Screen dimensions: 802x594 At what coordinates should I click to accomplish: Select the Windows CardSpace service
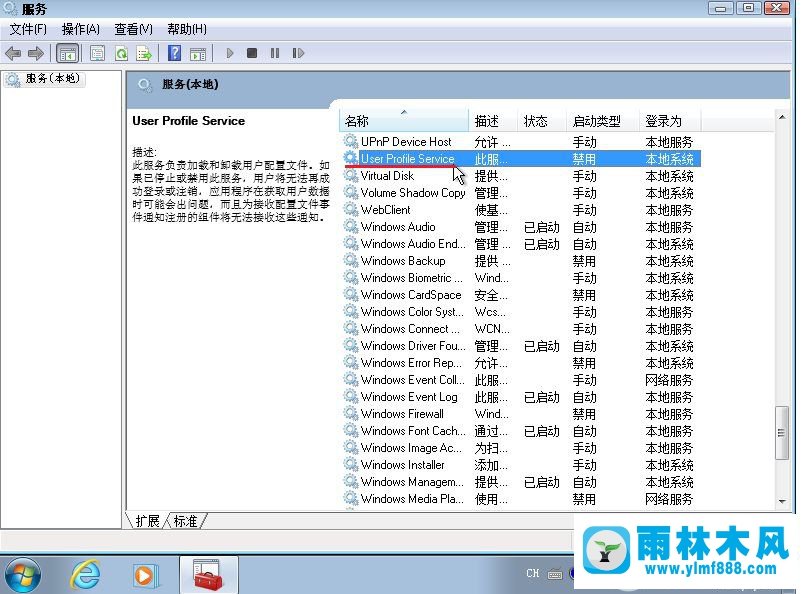tap(411, 295)
